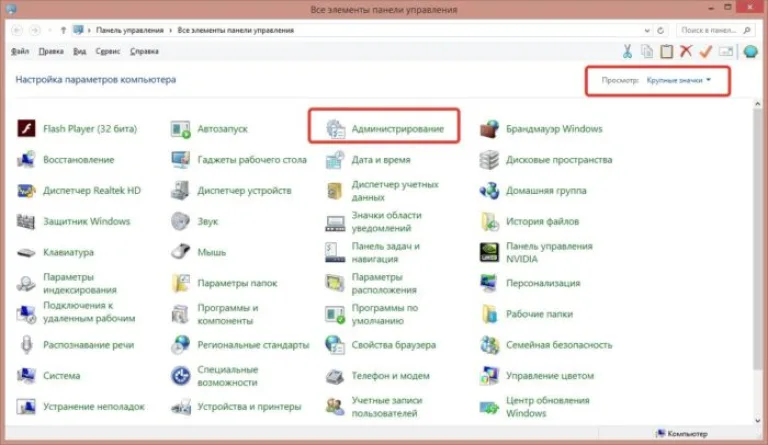Open the Учетные записи пользователей link
This screenshot has width=768, height=445.
pyautogui.click(x=387, y=407)
